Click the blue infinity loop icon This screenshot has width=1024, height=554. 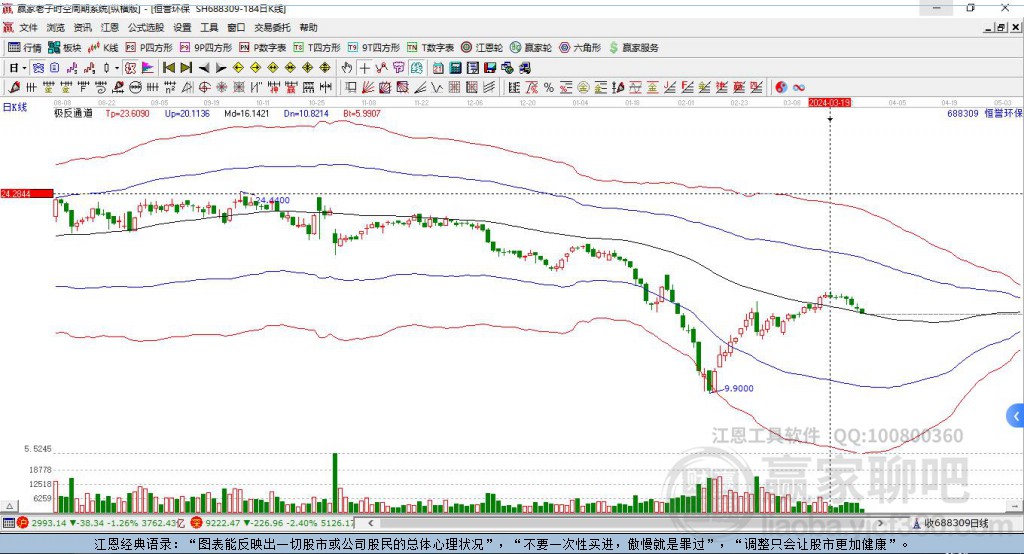coord(799,88)
